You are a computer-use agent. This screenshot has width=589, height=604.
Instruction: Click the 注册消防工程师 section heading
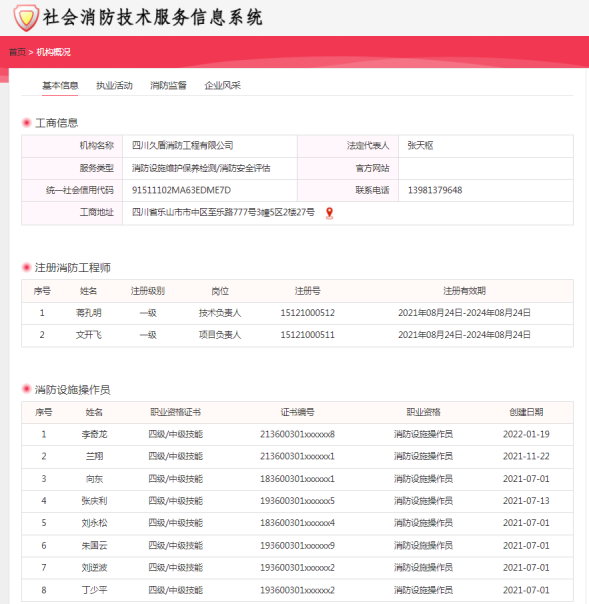(72, 268)
